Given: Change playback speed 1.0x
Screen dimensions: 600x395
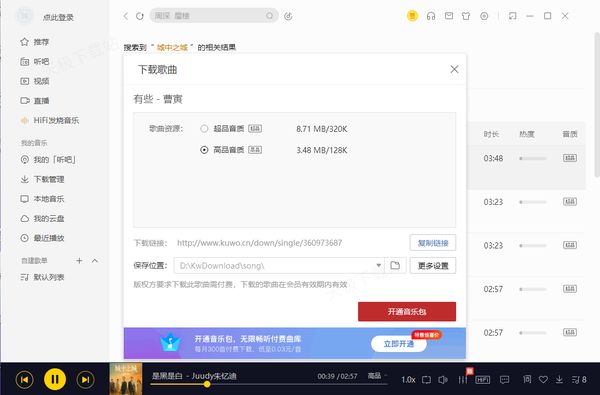Looking at the screenshot, I should (408, 380).
